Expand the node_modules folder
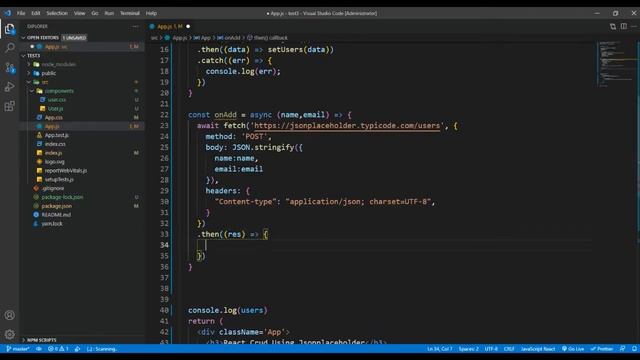The width and height of the screenshot is (640, 360). pyautogui.click(x=58, y=64)
